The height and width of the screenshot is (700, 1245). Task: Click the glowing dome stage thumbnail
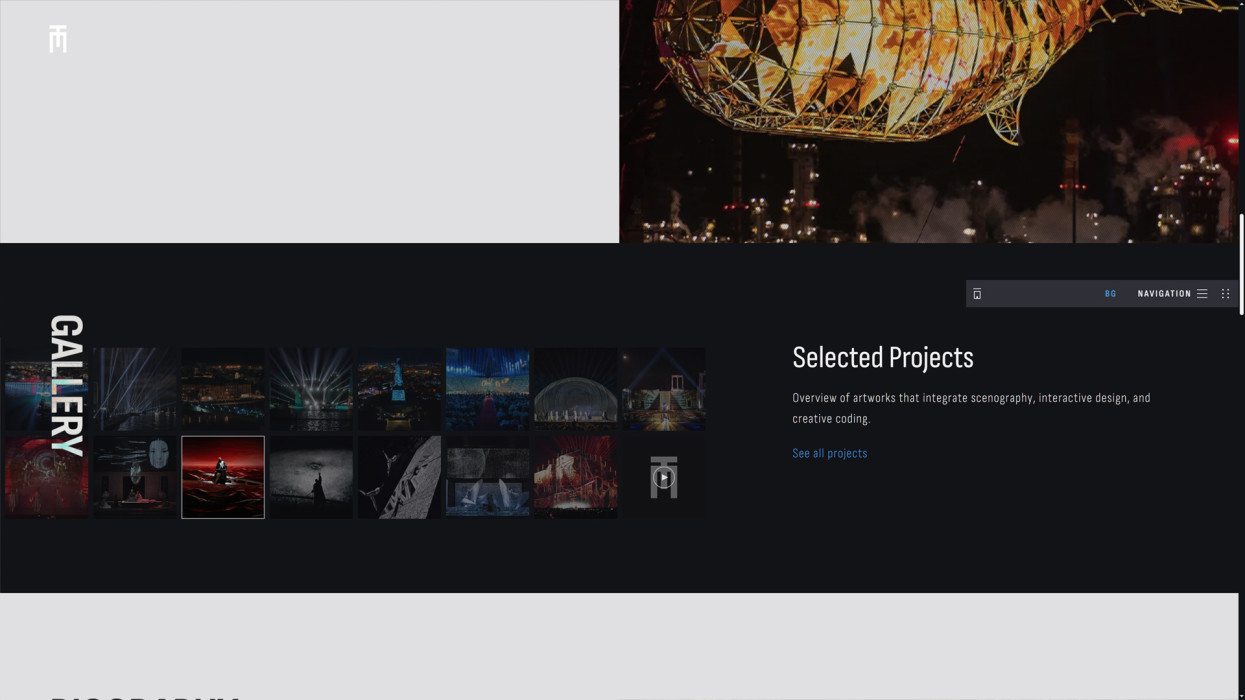(575, 389)
